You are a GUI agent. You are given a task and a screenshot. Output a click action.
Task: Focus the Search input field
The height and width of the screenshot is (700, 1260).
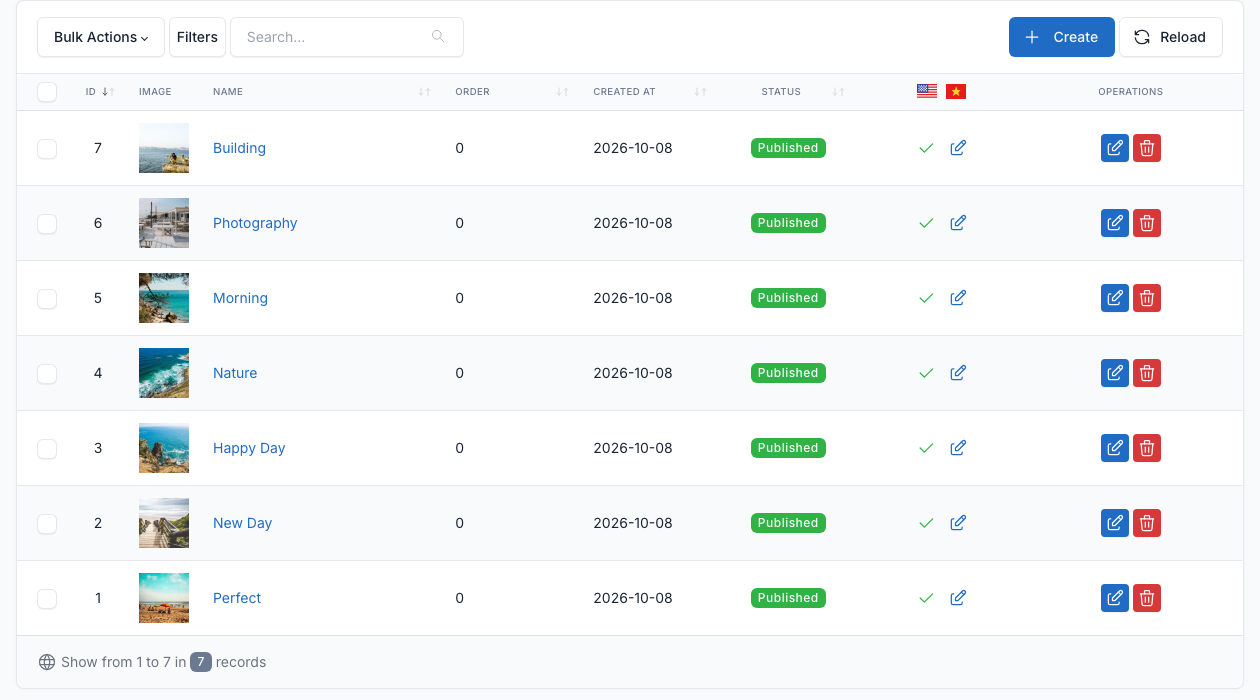tap(347, 37)
